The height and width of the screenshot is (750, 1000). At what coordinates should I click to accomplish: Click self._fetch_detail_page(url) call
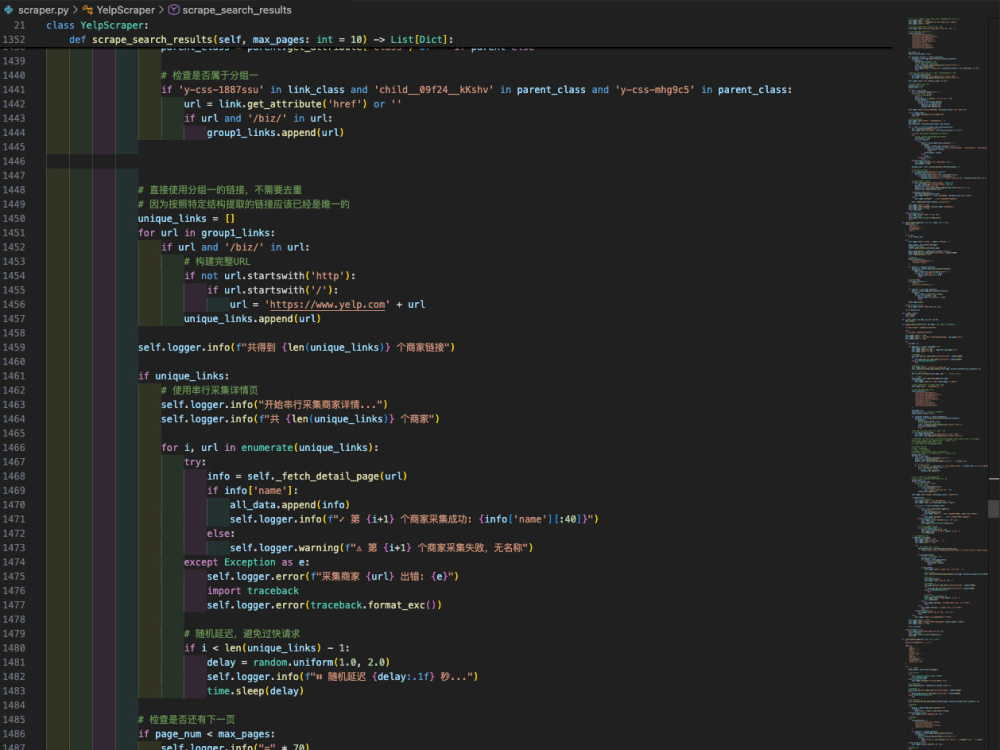tap(327, 476)
